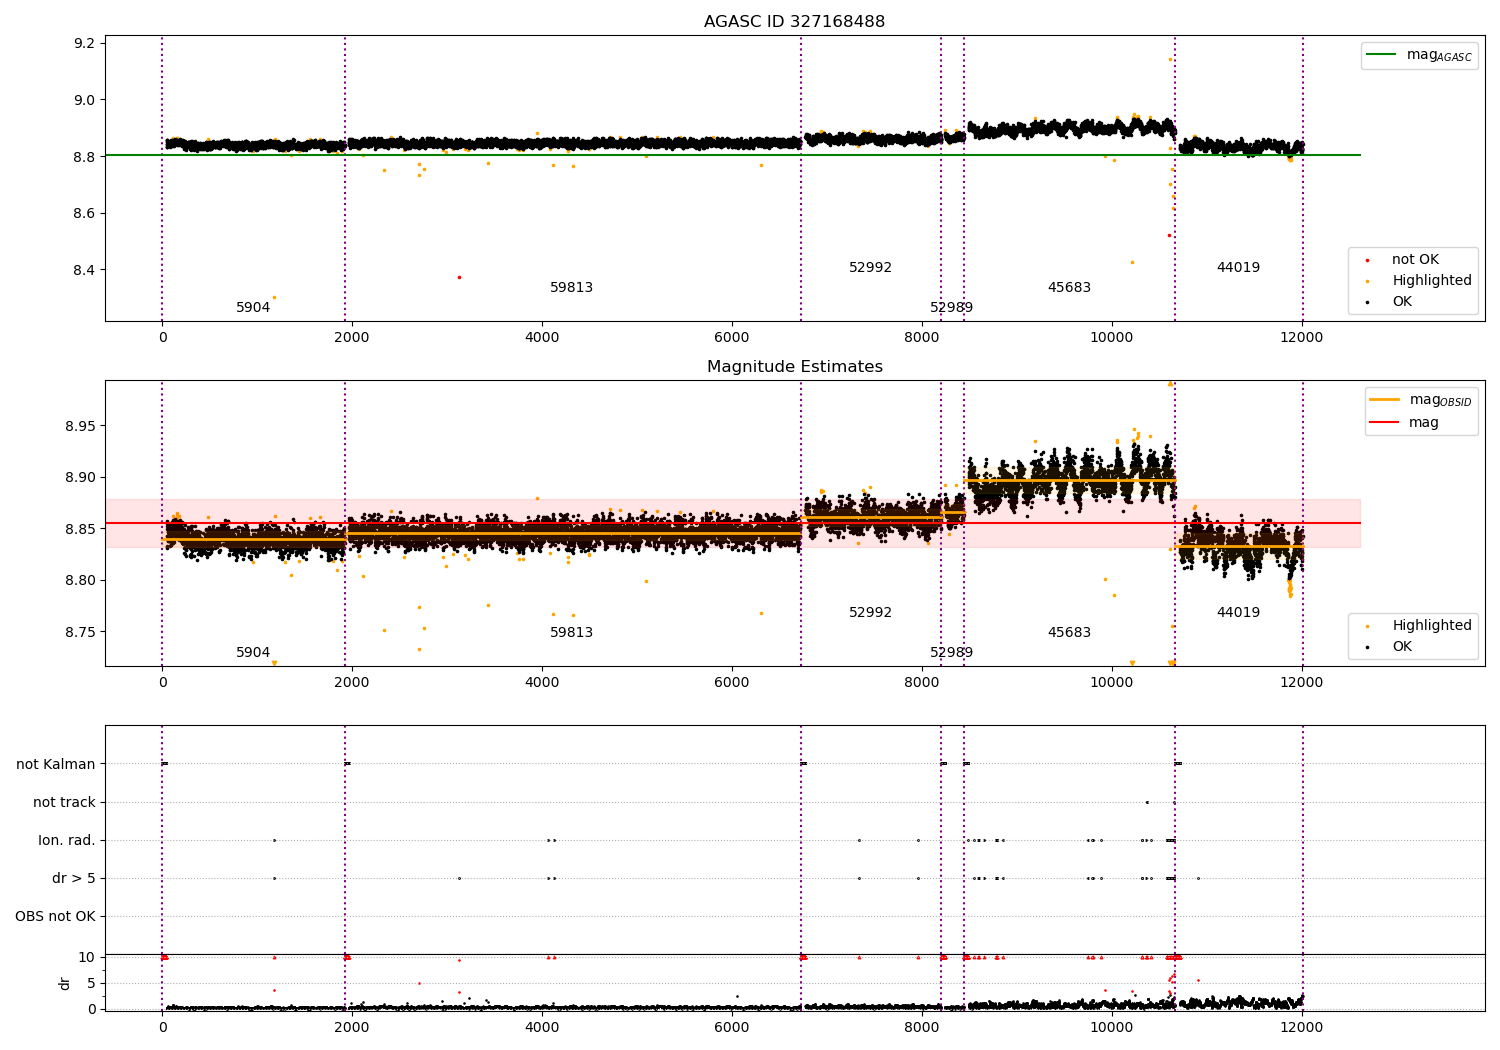This screenshot has height=1050, width=1500.
Task: Click the 'not Kalman' axis label
Action: tap(56, 765)
